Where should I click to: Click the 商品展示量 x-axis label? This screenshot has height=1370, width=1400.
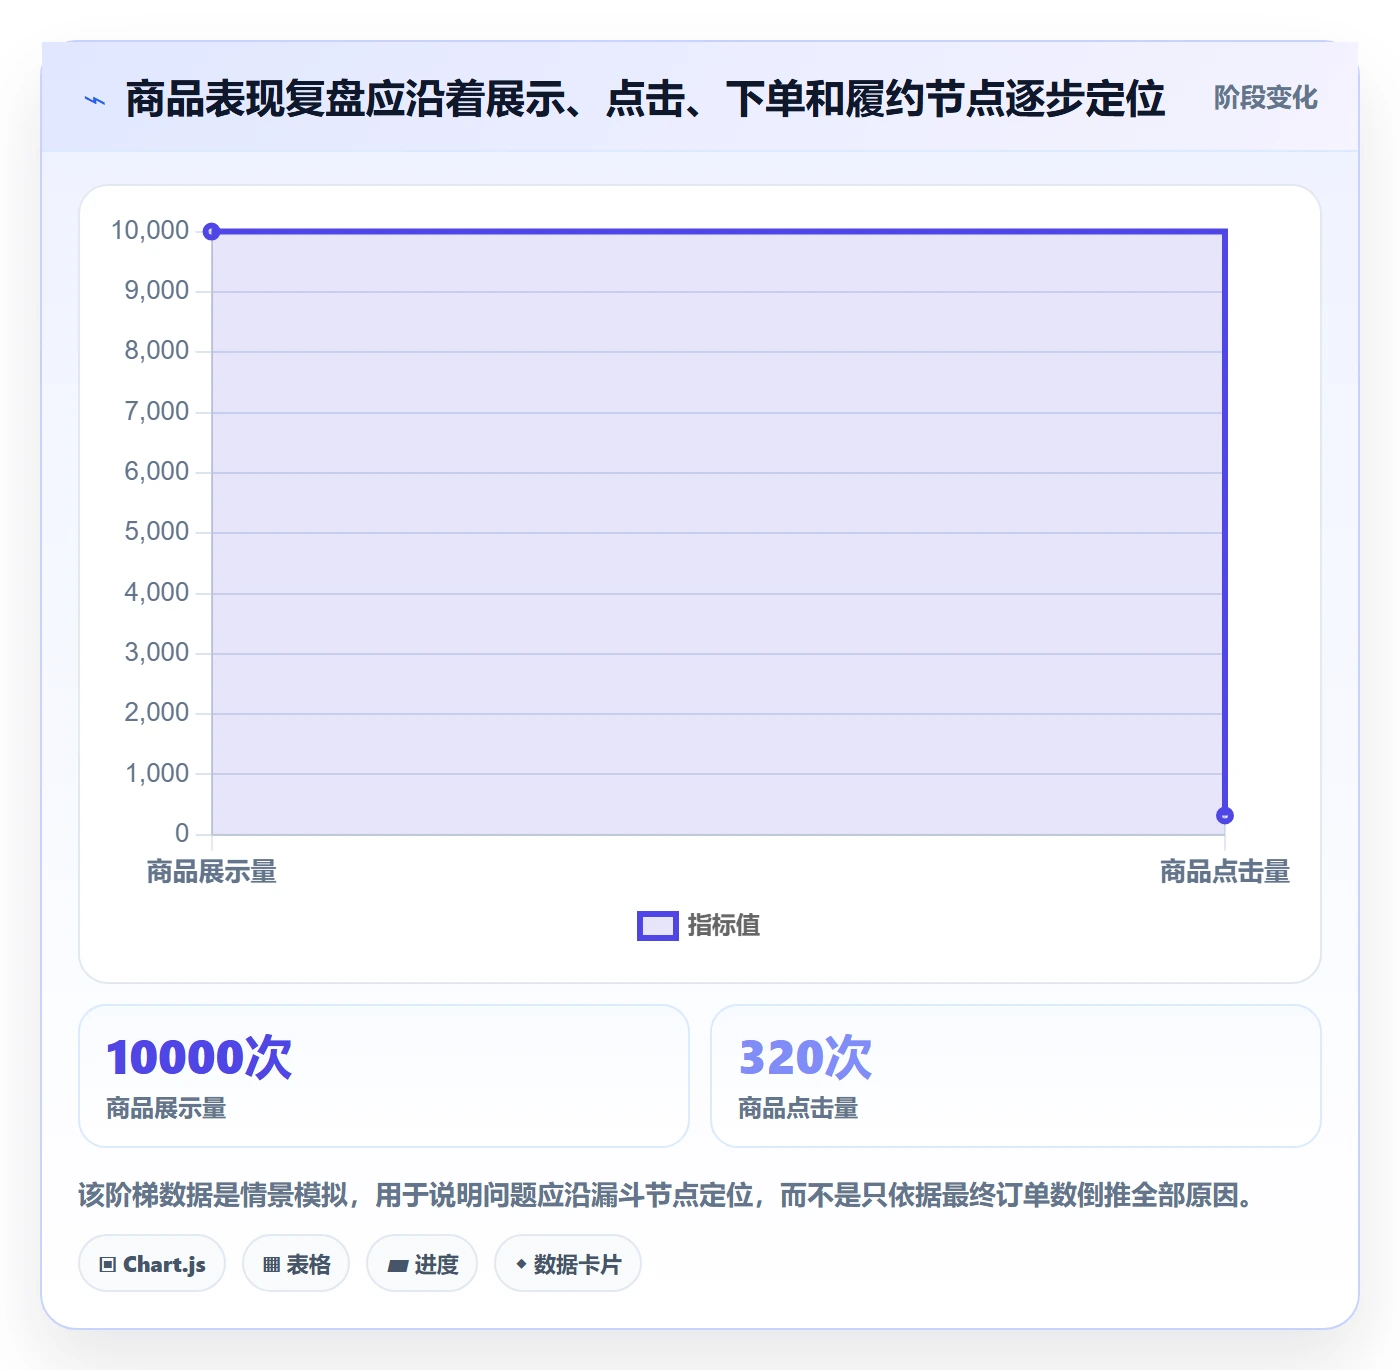(x=212, y=872)
